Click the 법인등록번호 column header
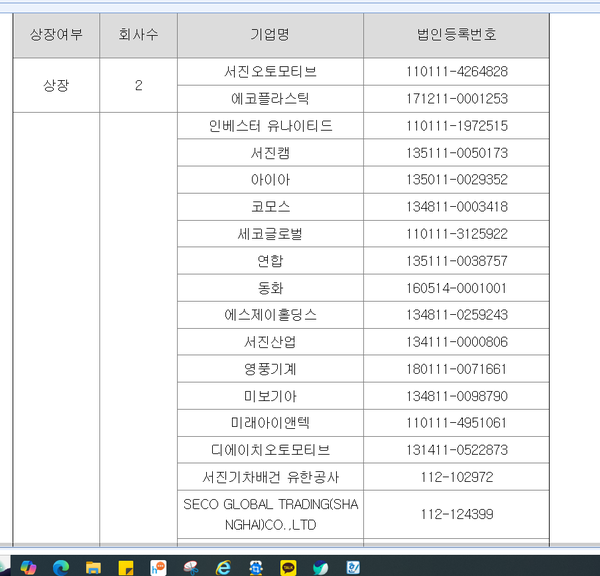Viewport: 600px width, 576px height. click(457, 35)
